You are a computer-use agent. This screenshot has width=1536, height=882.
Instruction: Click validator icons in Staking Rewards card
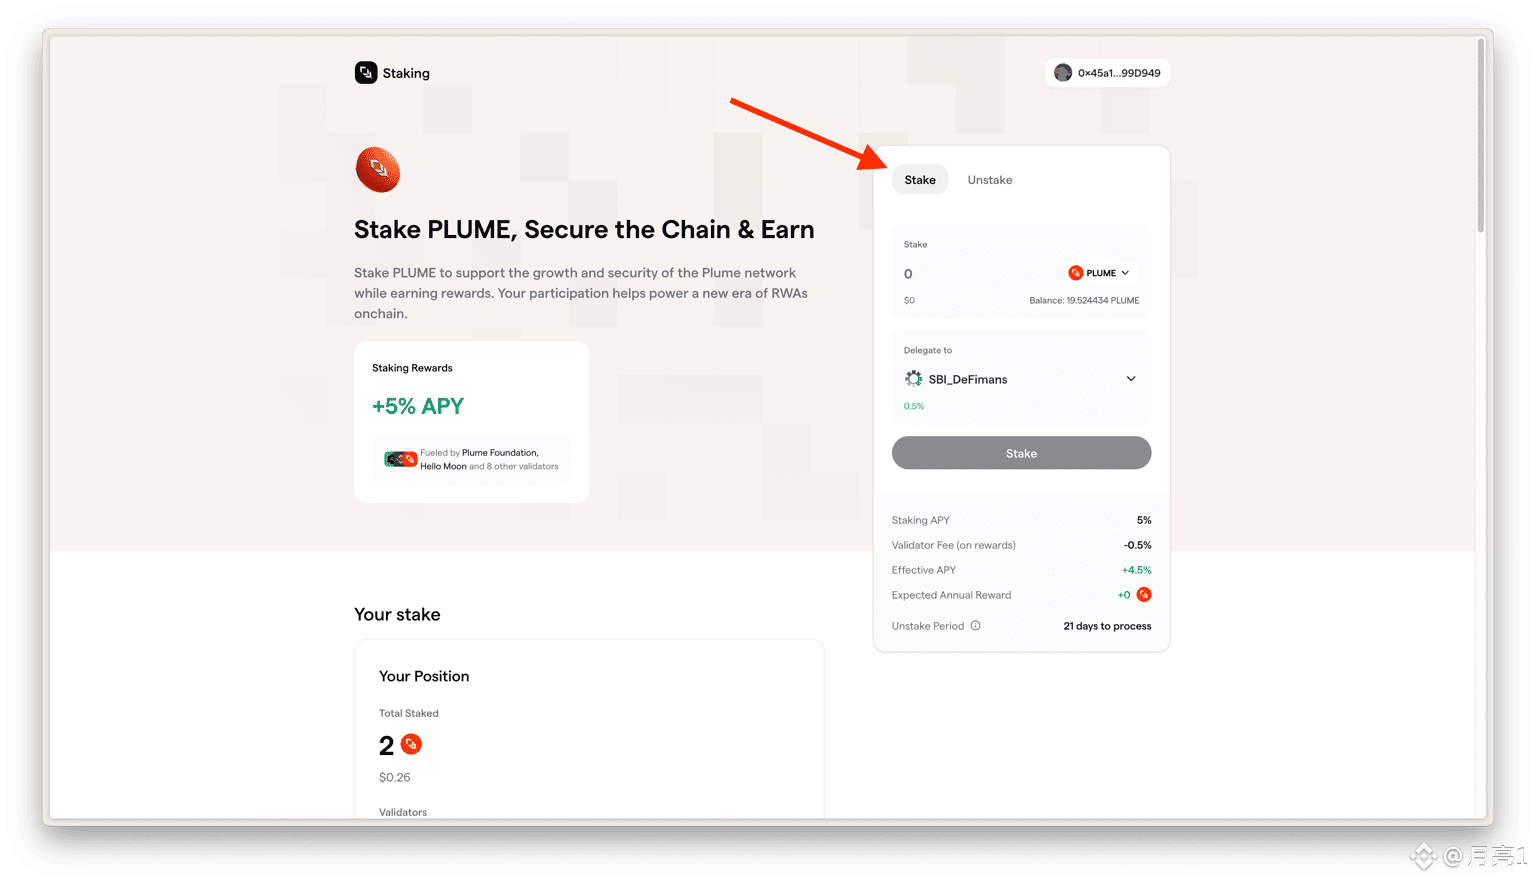pos(400,459)
